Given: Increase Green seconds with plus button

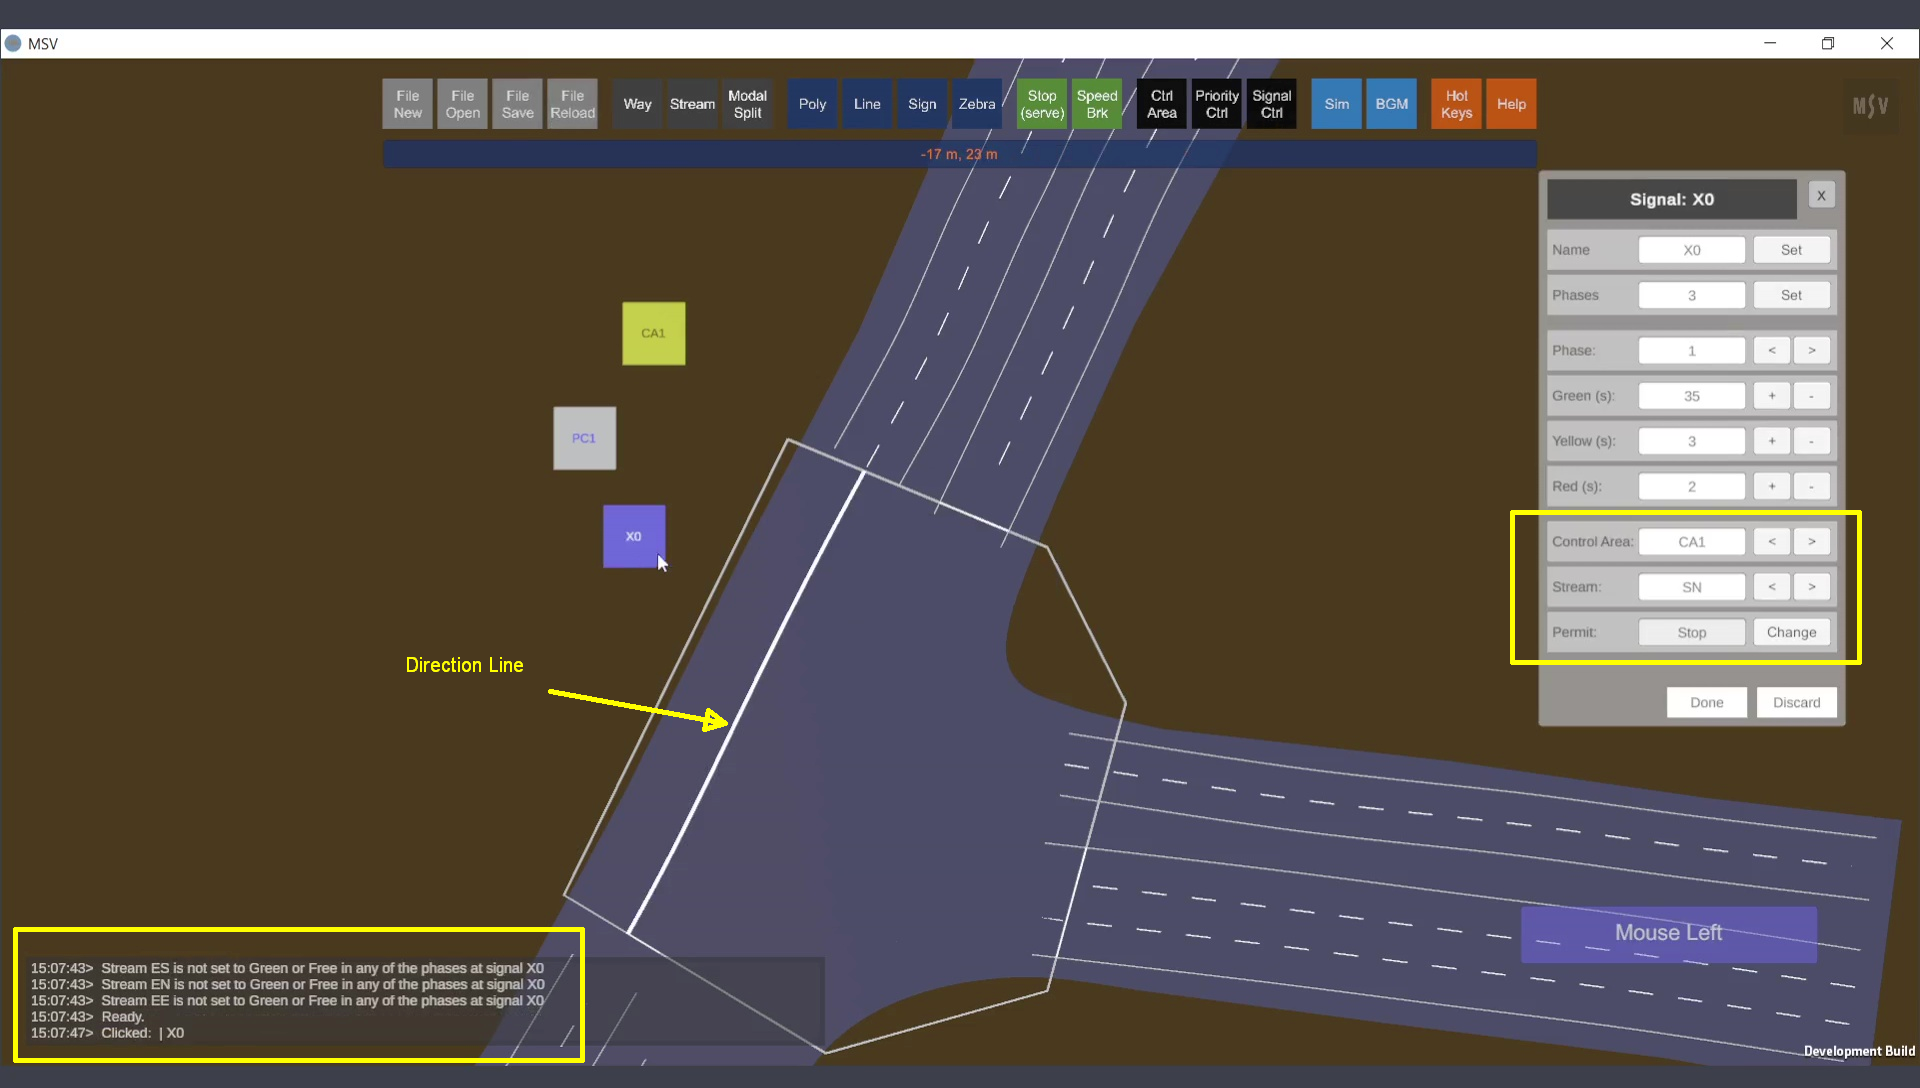Looking at the screenshot, I should tap(1771, 396).
